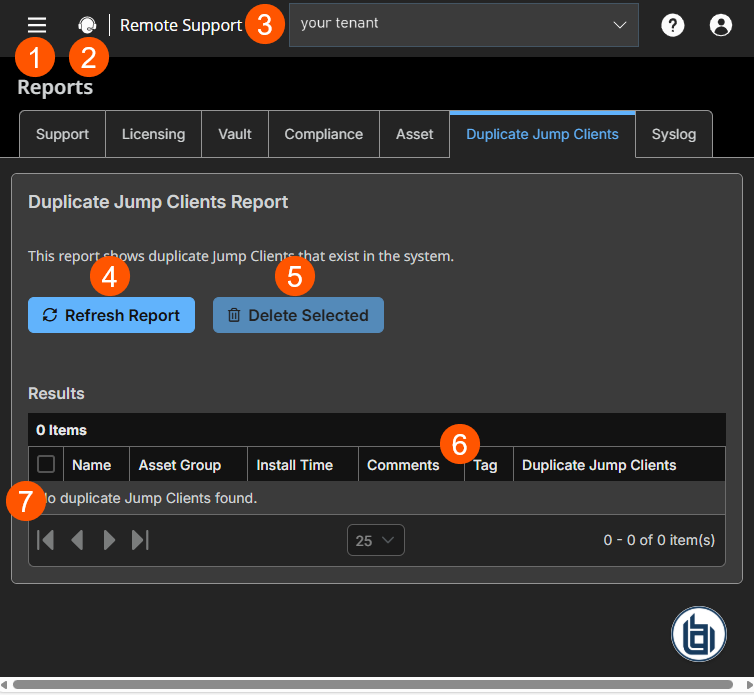Switch to the Asset tab
The height and width of the screenshot is (695, 754).
pos(415,134)
